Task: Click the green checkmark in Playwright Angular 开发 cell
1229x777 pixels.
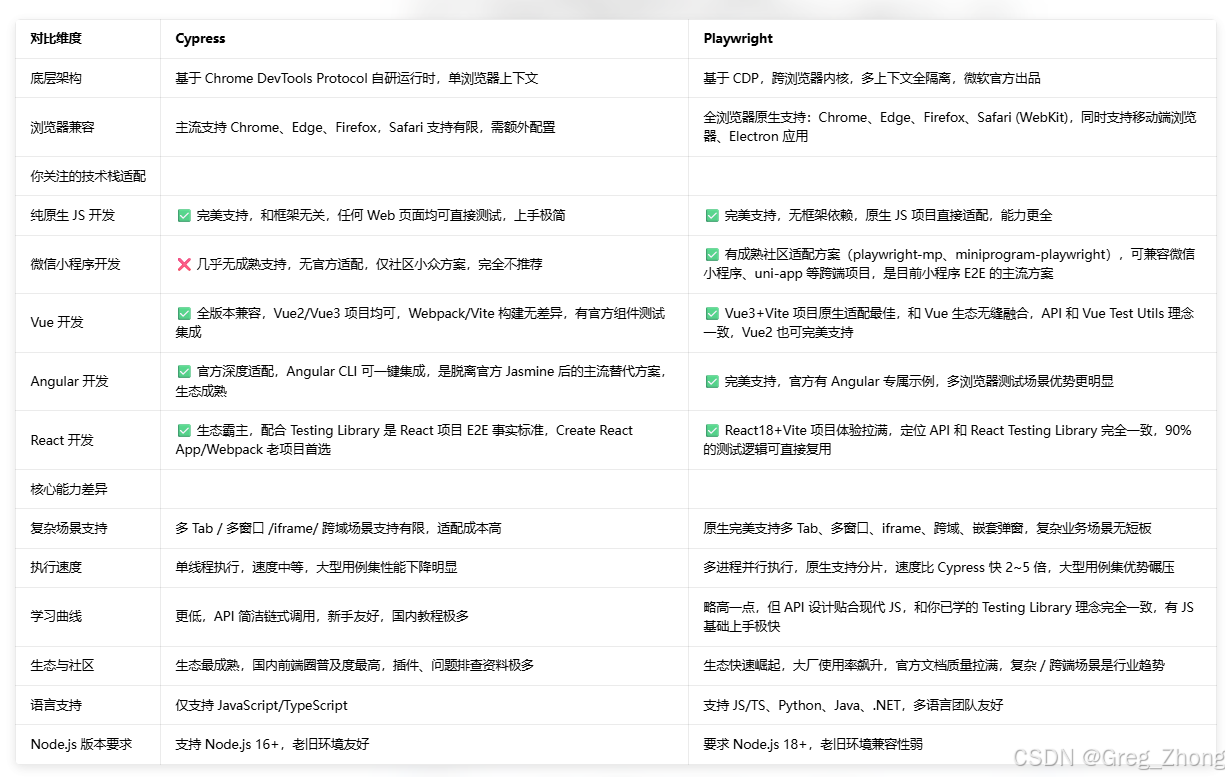Action: (x=712, y=381)
